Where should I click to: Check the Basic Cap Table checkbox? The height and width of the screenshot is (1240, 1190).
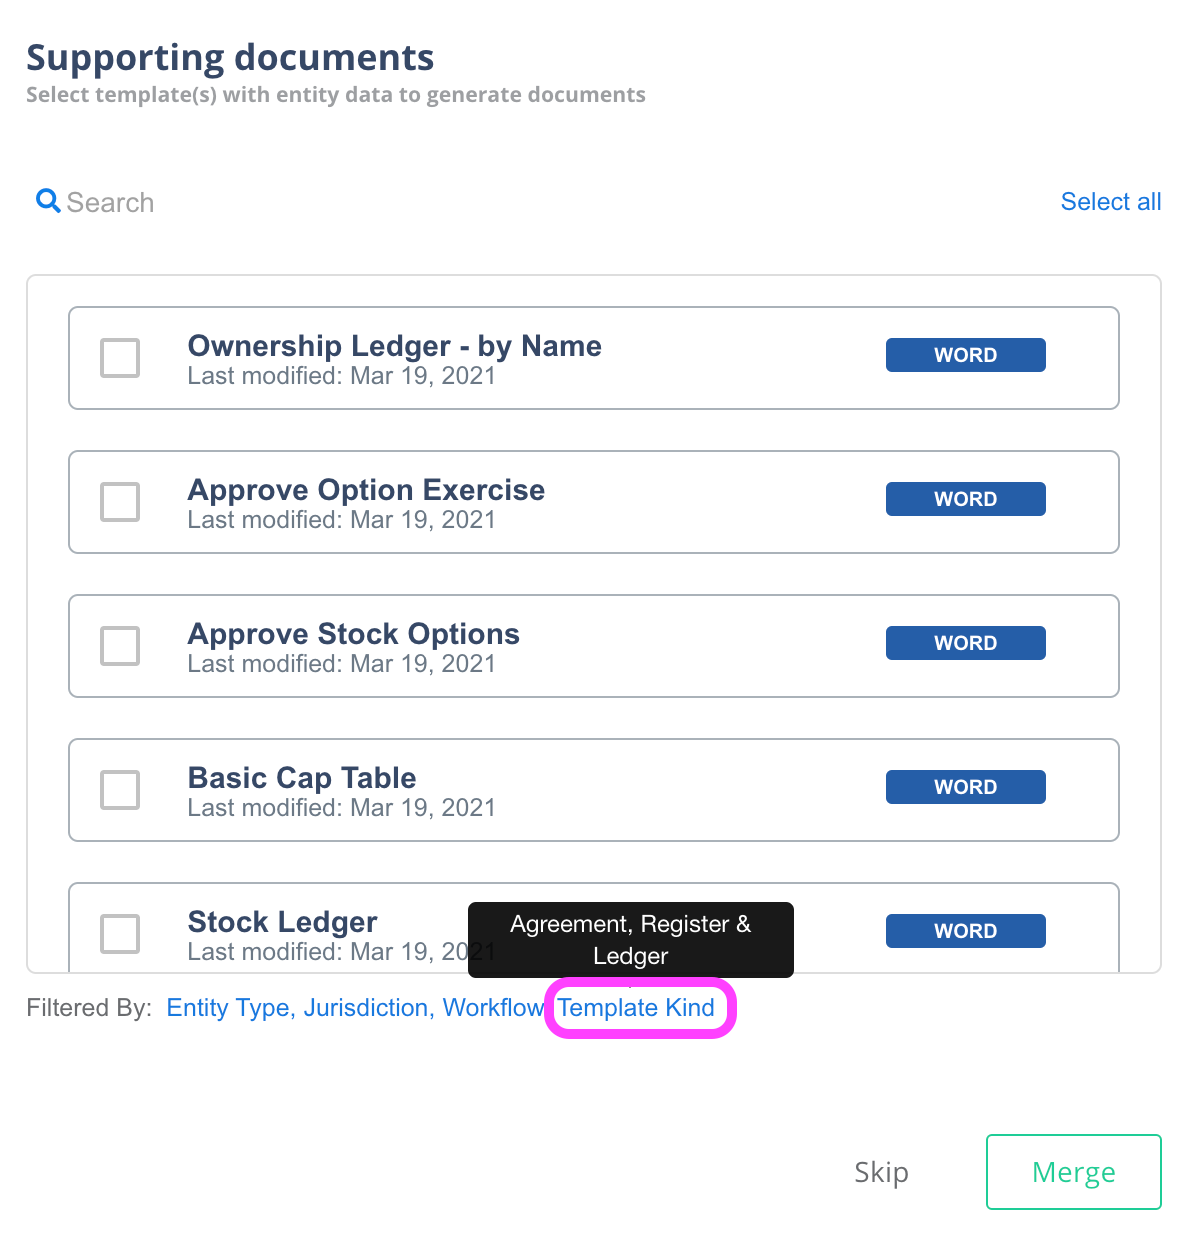click(x=120, y=790)
